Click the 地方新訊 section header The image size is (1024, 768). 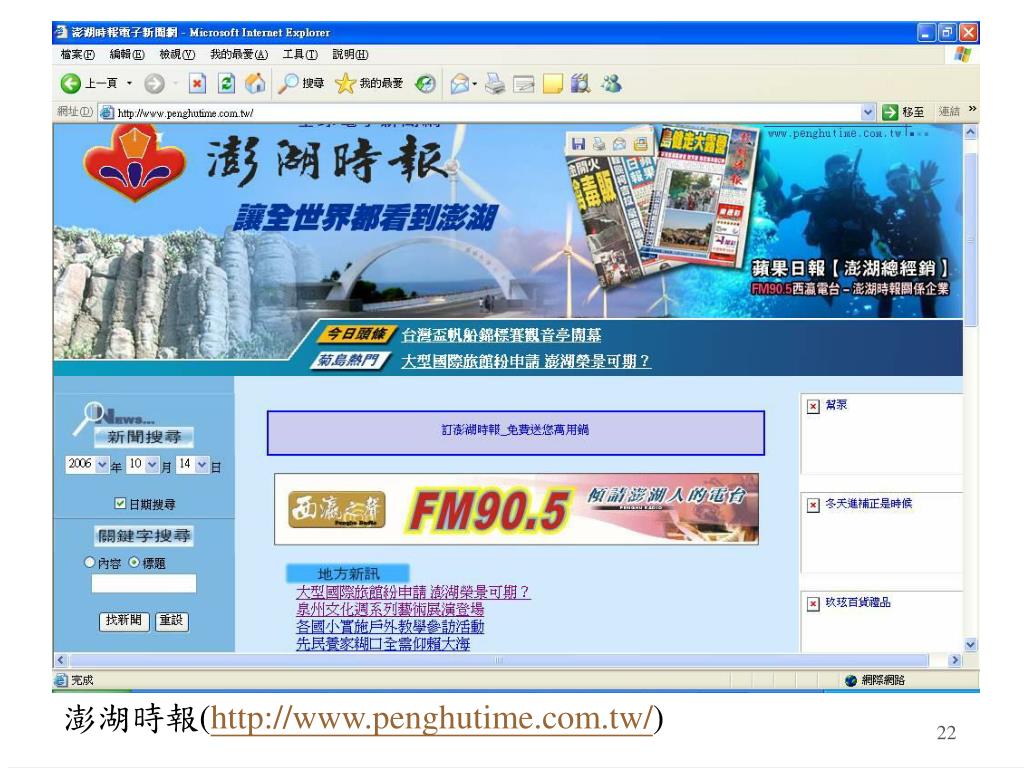pos(347,573)
